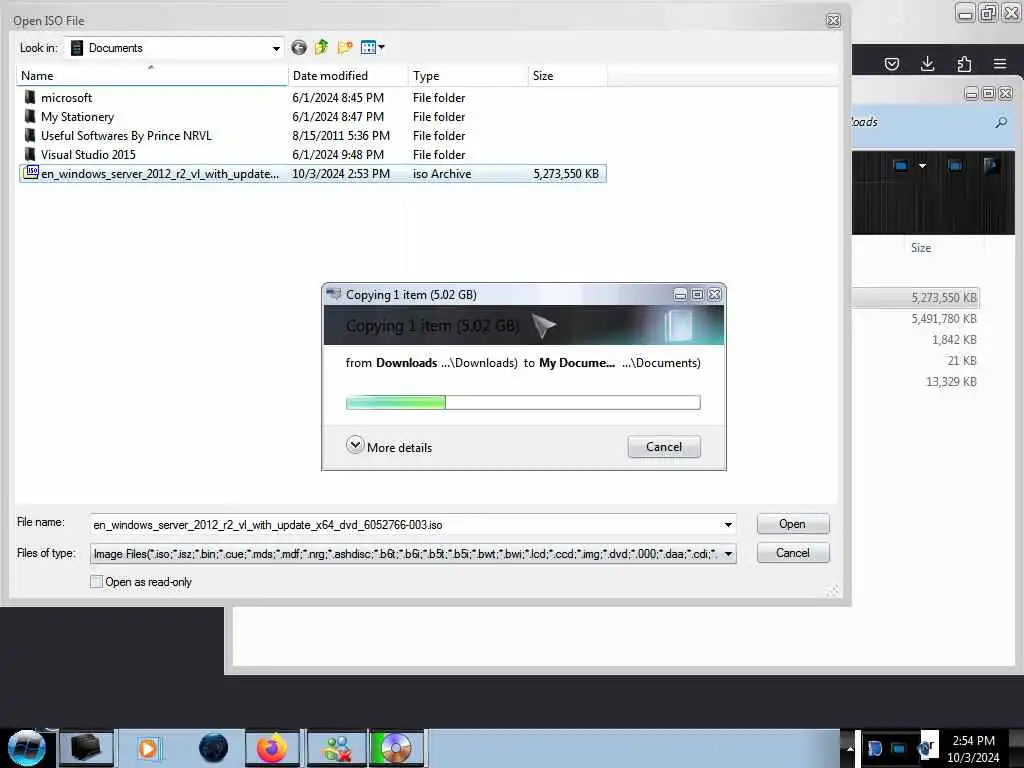Screen dimensions: 1024x768
Task: Open Firefox hamburger application menu
Action: (x=1000, y=63)
